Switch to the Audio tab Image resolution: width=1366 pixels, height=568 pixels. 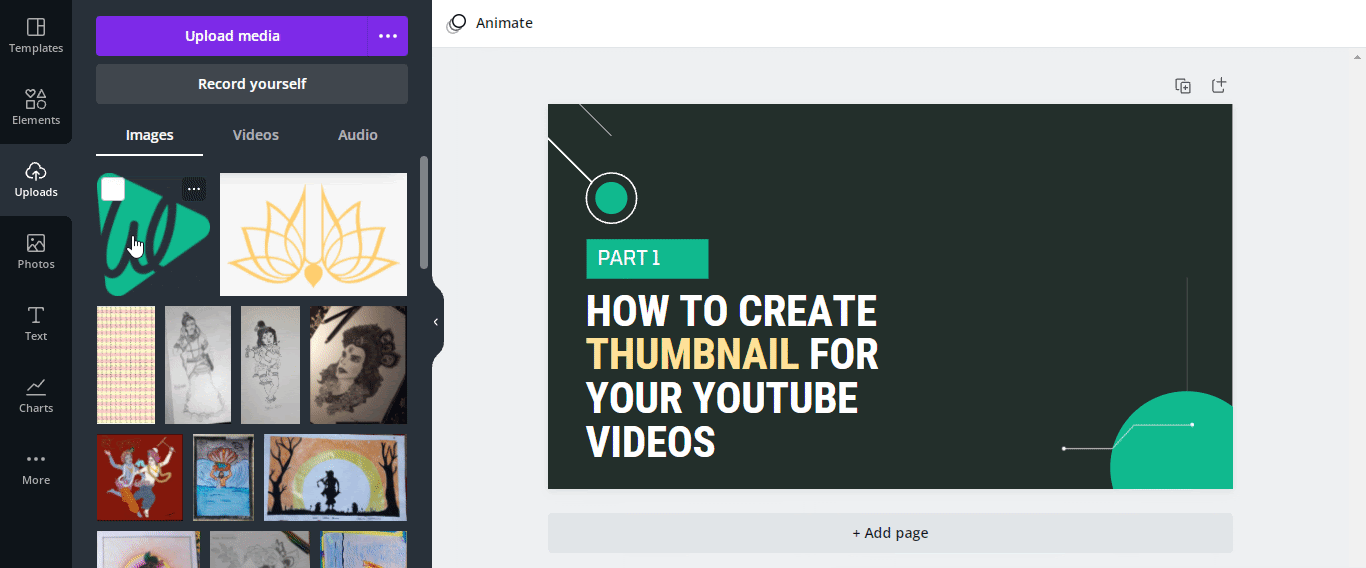[x=358, y=135]
